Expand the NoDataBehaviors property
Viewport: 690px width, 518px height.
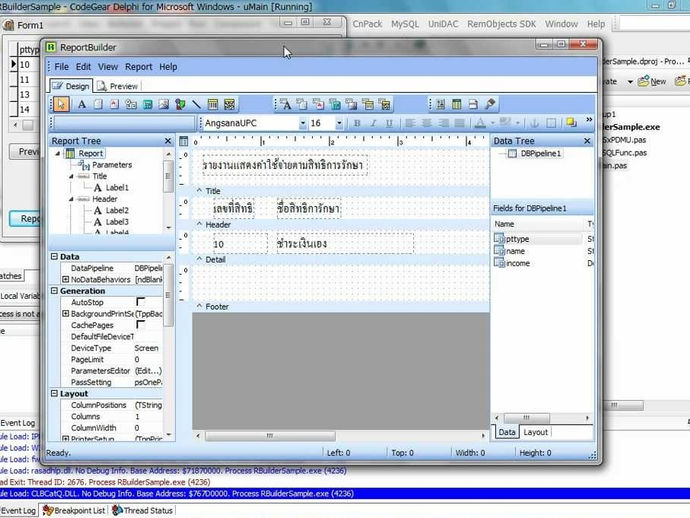tap(66, 279)
